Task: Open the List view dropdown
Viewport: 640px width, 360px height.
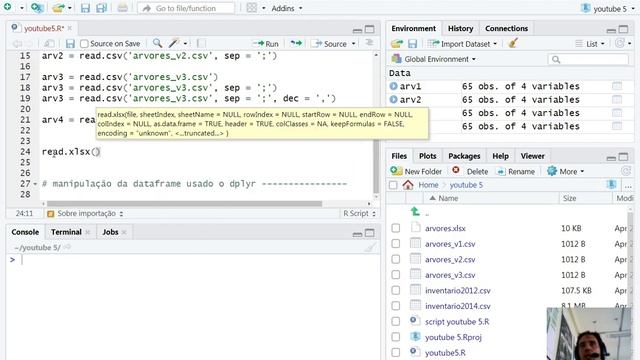Action: coord(590,44)
